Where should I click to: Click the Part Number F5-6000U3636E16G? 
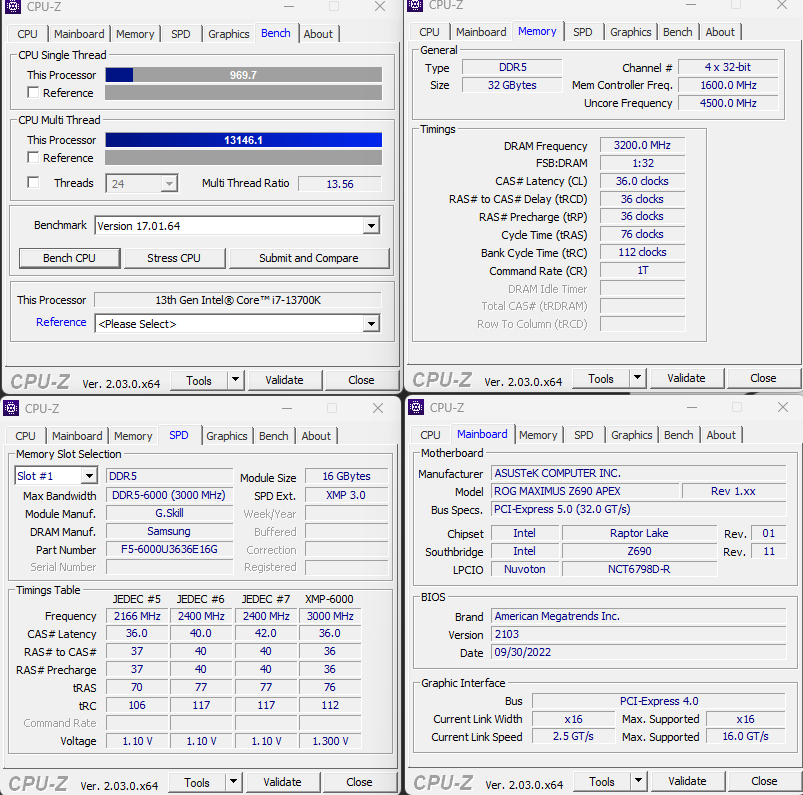click(x=170, y=550)
